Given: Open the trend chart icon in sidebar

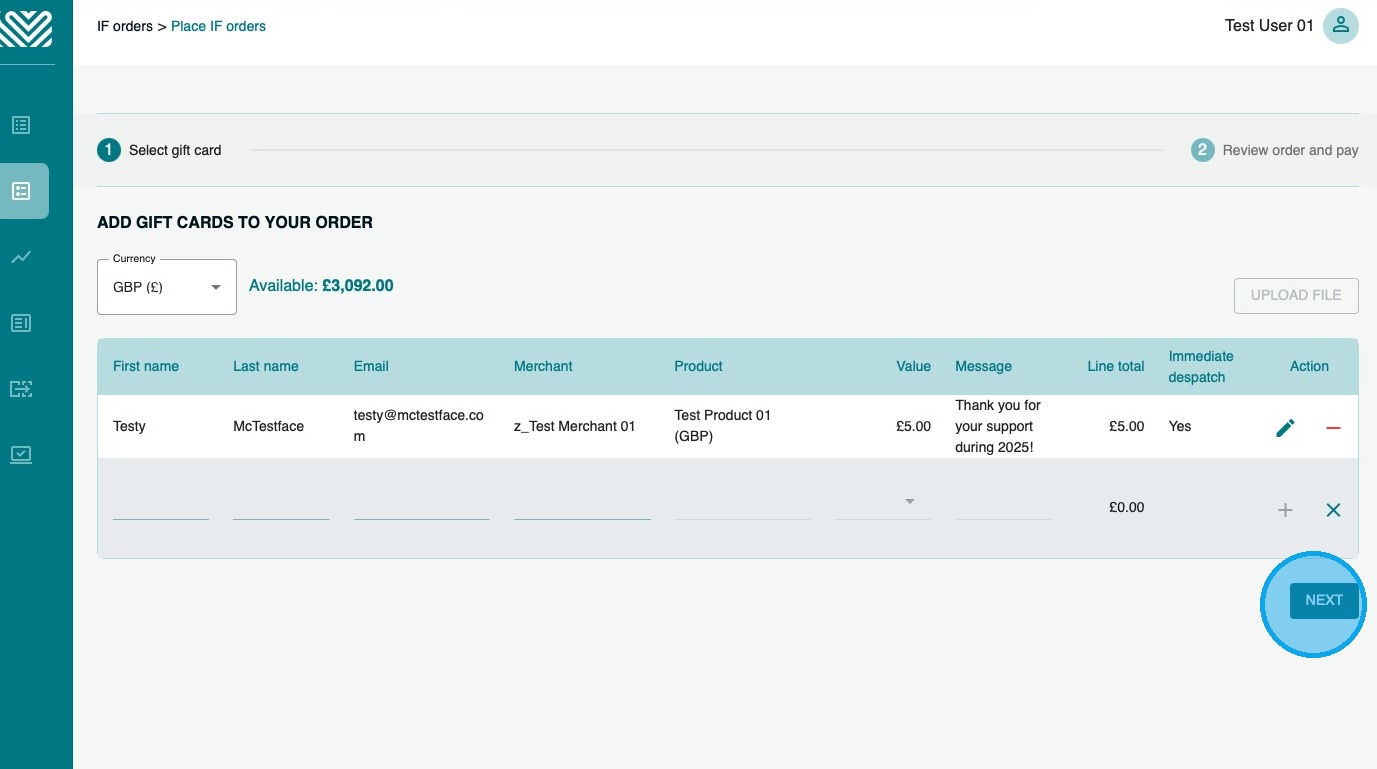Looking at the screenshot, I should [x=21, y=257].
